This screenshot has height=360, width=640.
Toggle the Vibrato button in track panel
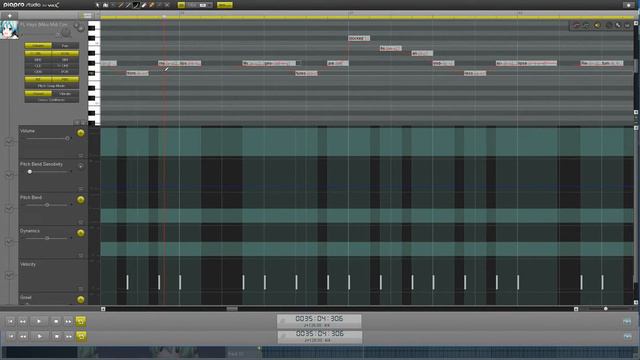(x=65, y=93)
